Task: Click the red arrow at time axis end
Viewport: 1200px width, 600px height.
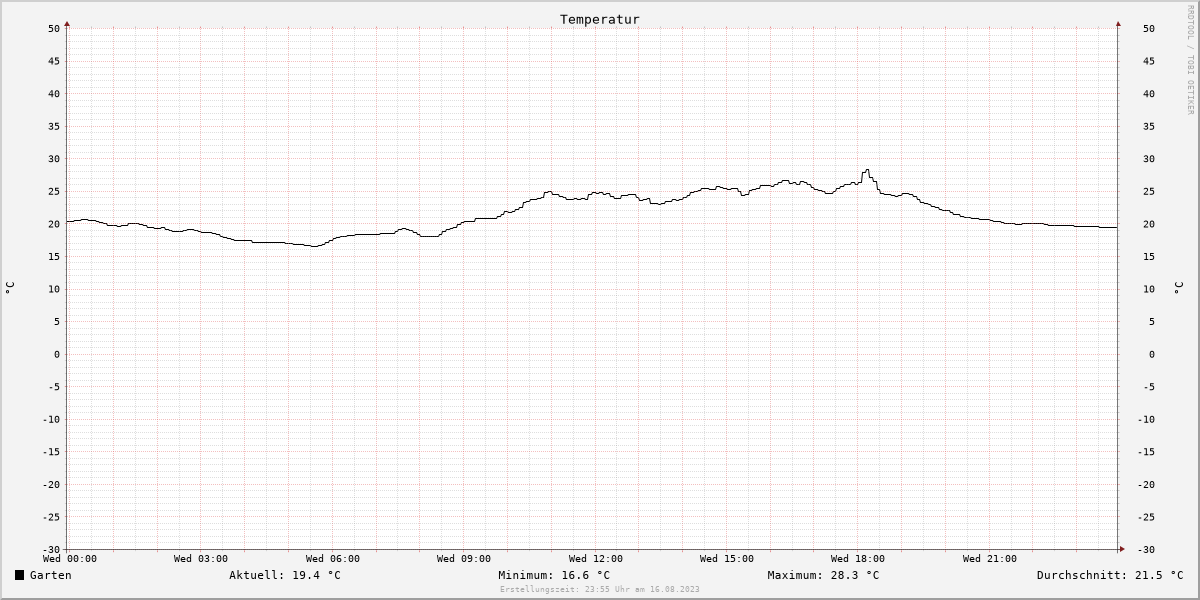Action: point(1122,549)
